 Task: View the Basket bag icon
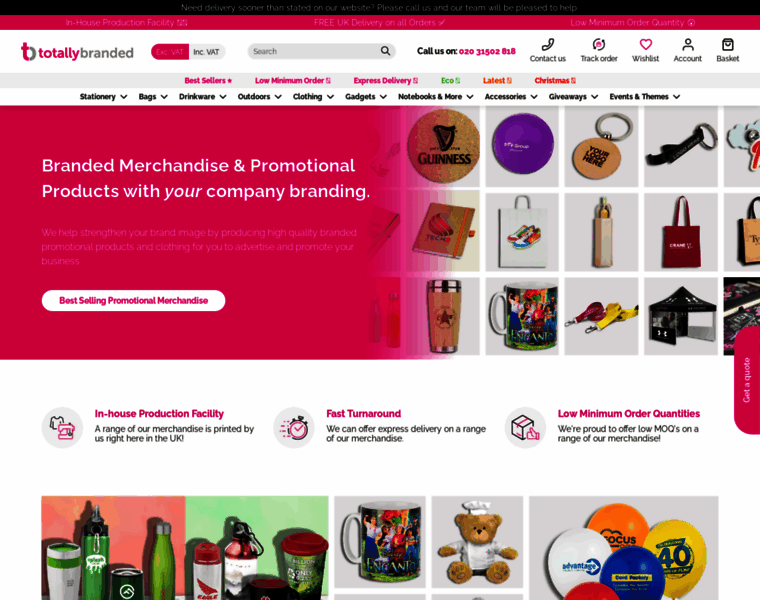[728, 45]
